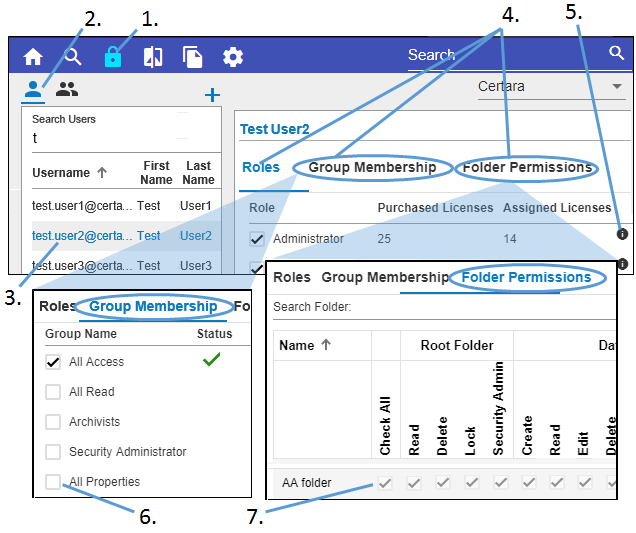Open the settings gear icon

233,57
